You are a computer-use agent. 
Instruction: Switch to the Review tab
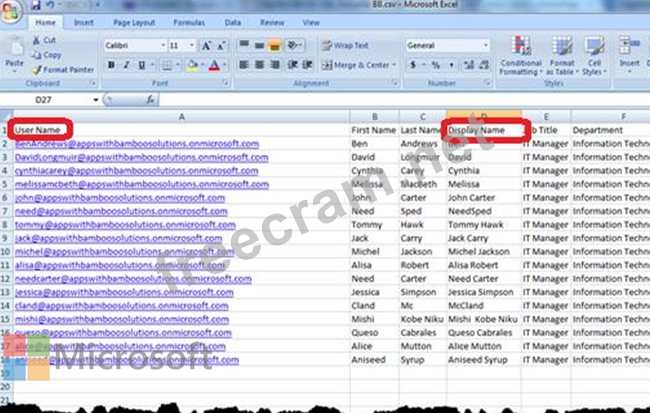click(x=272, y=22)
